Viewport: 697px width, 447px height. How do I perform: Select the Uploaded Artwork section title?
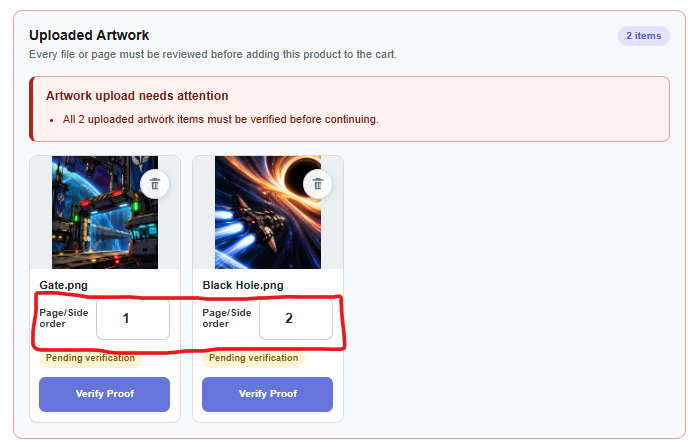[89, 35]
